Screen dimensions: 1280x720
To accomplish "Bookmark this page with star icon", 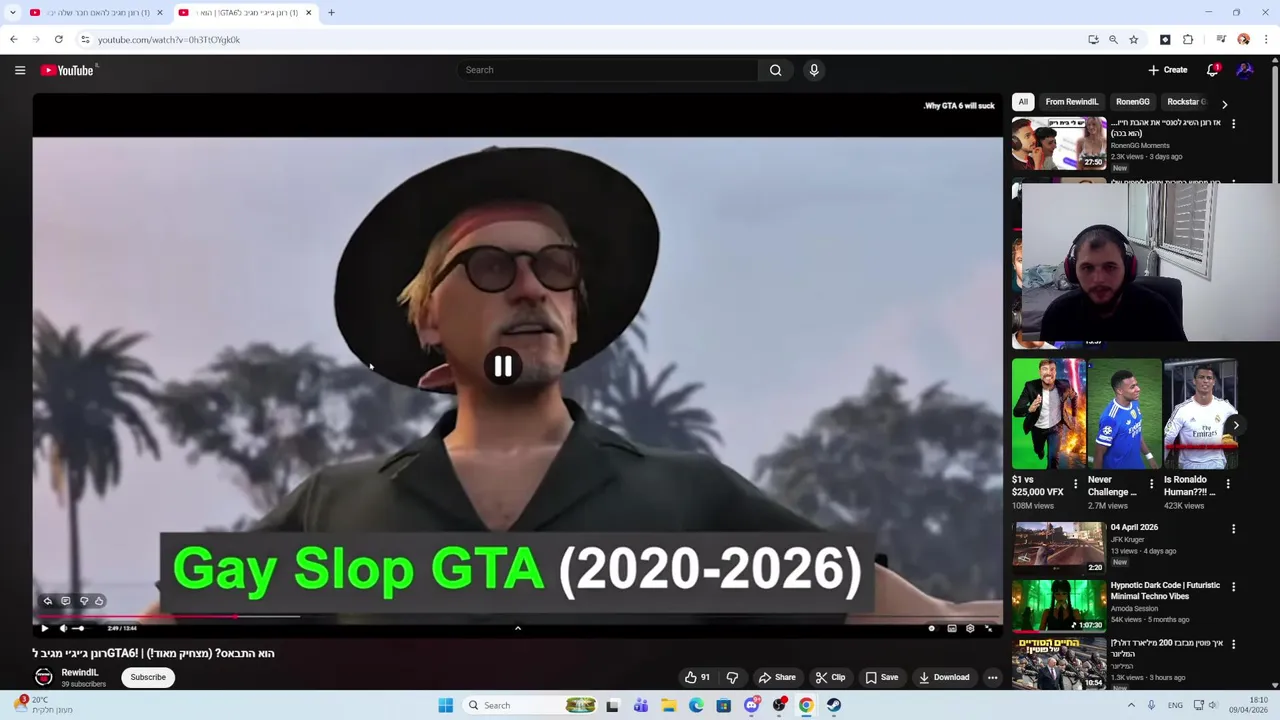I will click(1133, 40).
